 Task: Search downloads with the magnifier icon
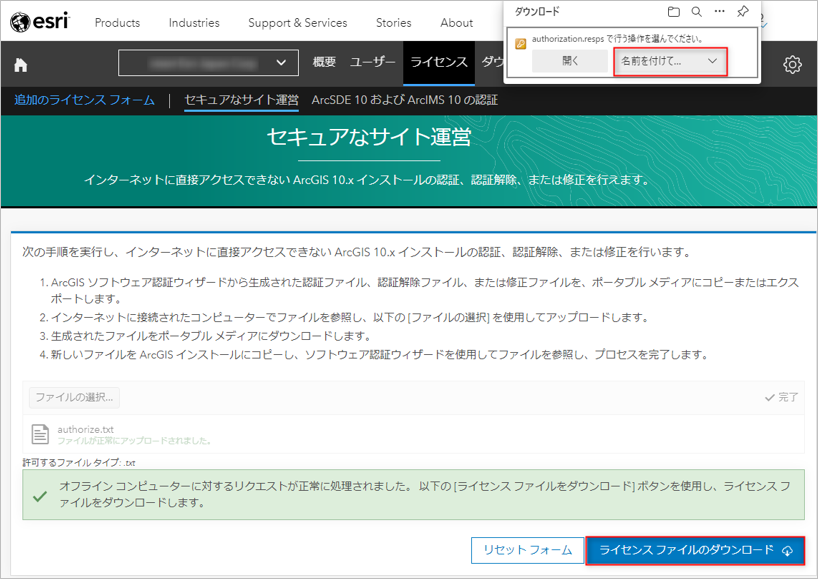click(x=696, y=11)
